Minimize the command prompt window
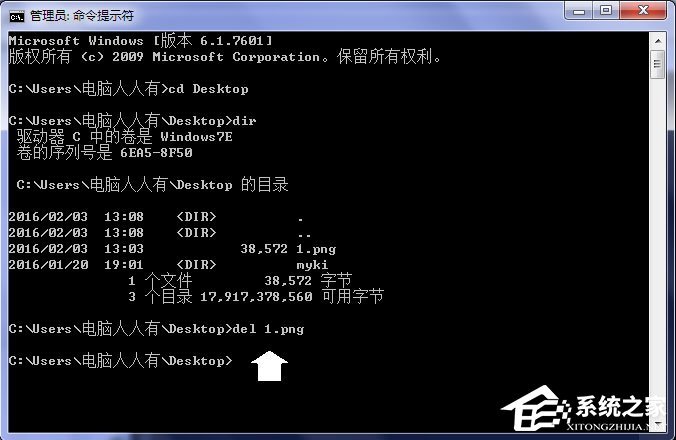The height and width of the screenshot is (440, 676). pyautogui.click(x=578, y=11)
